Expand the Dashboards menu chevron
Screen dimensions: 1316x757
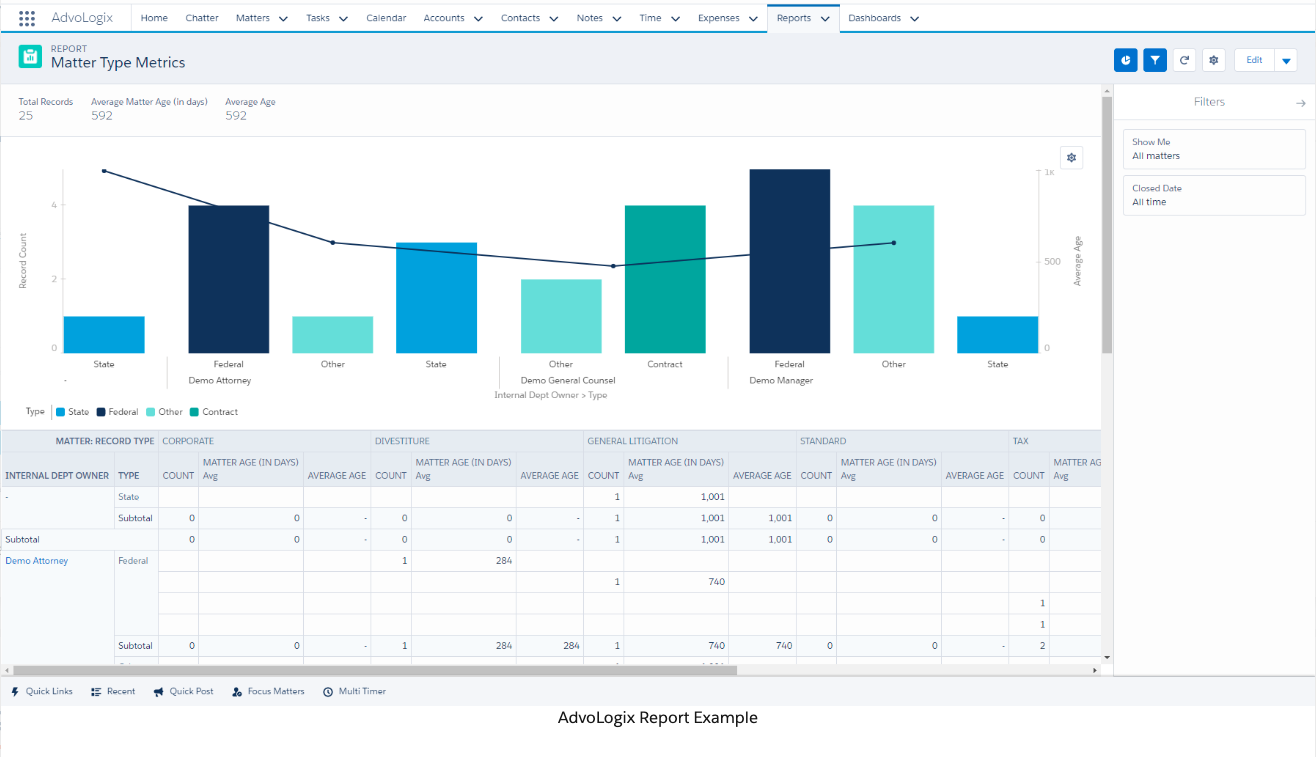(914, 17)
